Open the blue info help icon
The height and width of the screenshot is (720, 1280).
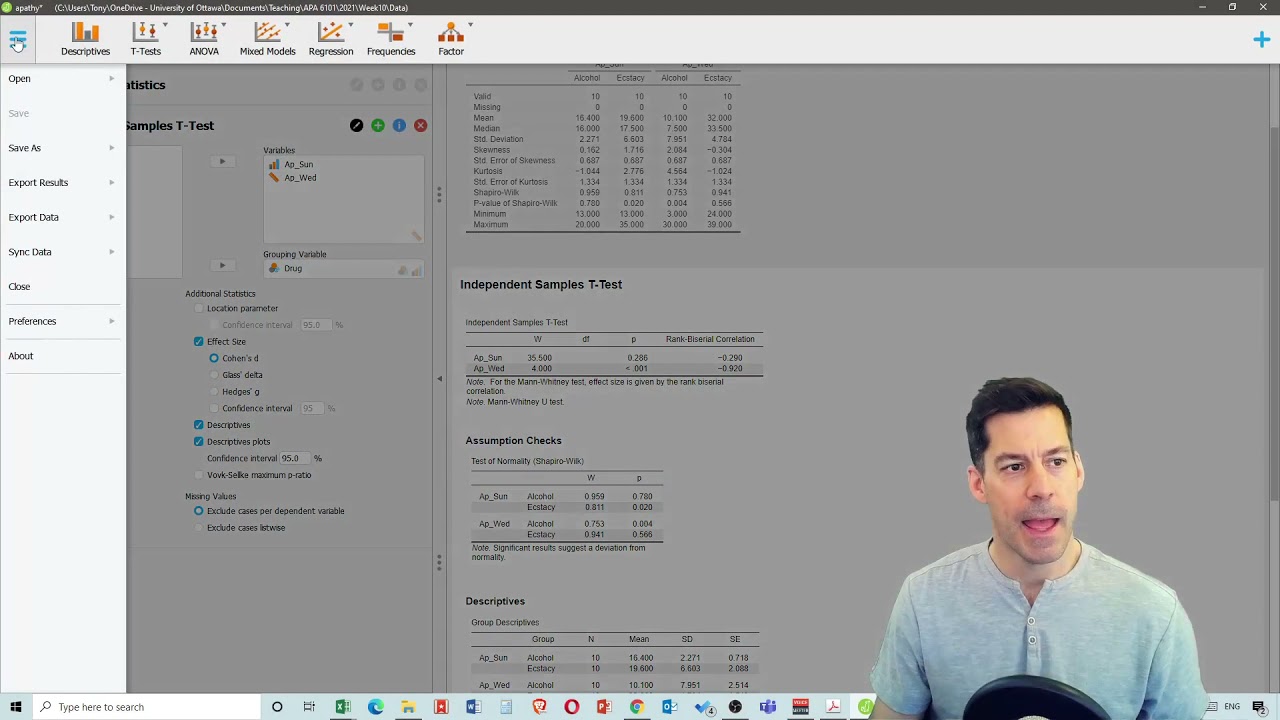[399, 126]
